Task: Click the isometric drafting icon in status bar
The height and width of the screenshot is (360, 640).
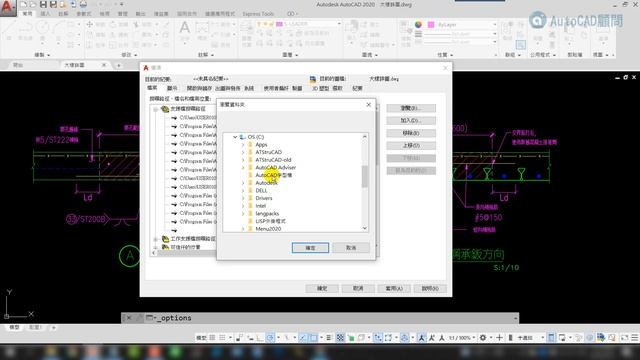Action: pos(287,338)
